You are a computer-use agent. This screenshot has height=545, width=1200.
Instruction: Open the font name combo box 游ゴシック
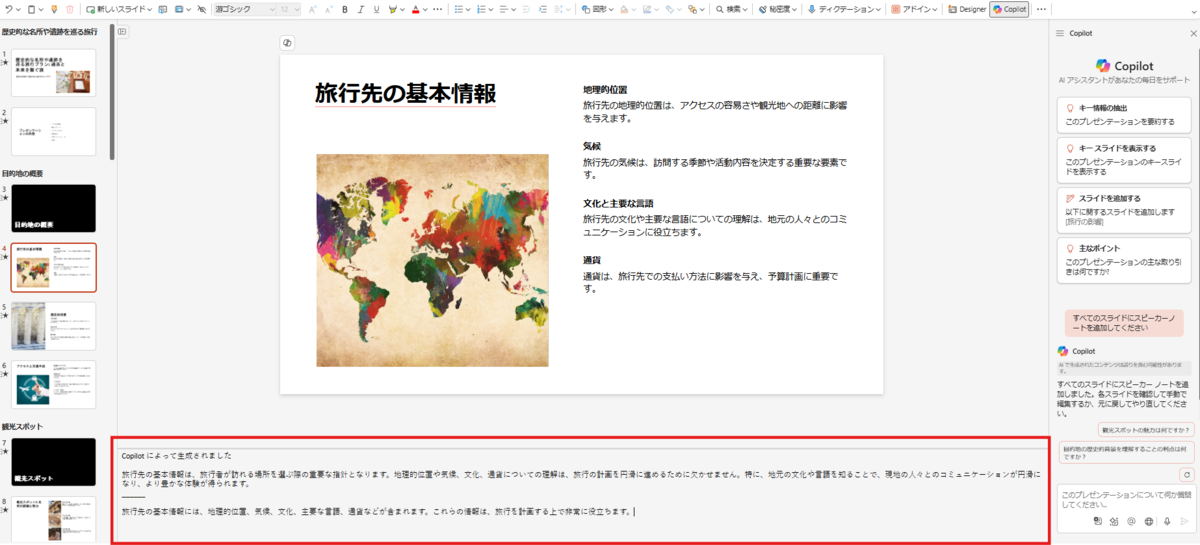(245, 9)
